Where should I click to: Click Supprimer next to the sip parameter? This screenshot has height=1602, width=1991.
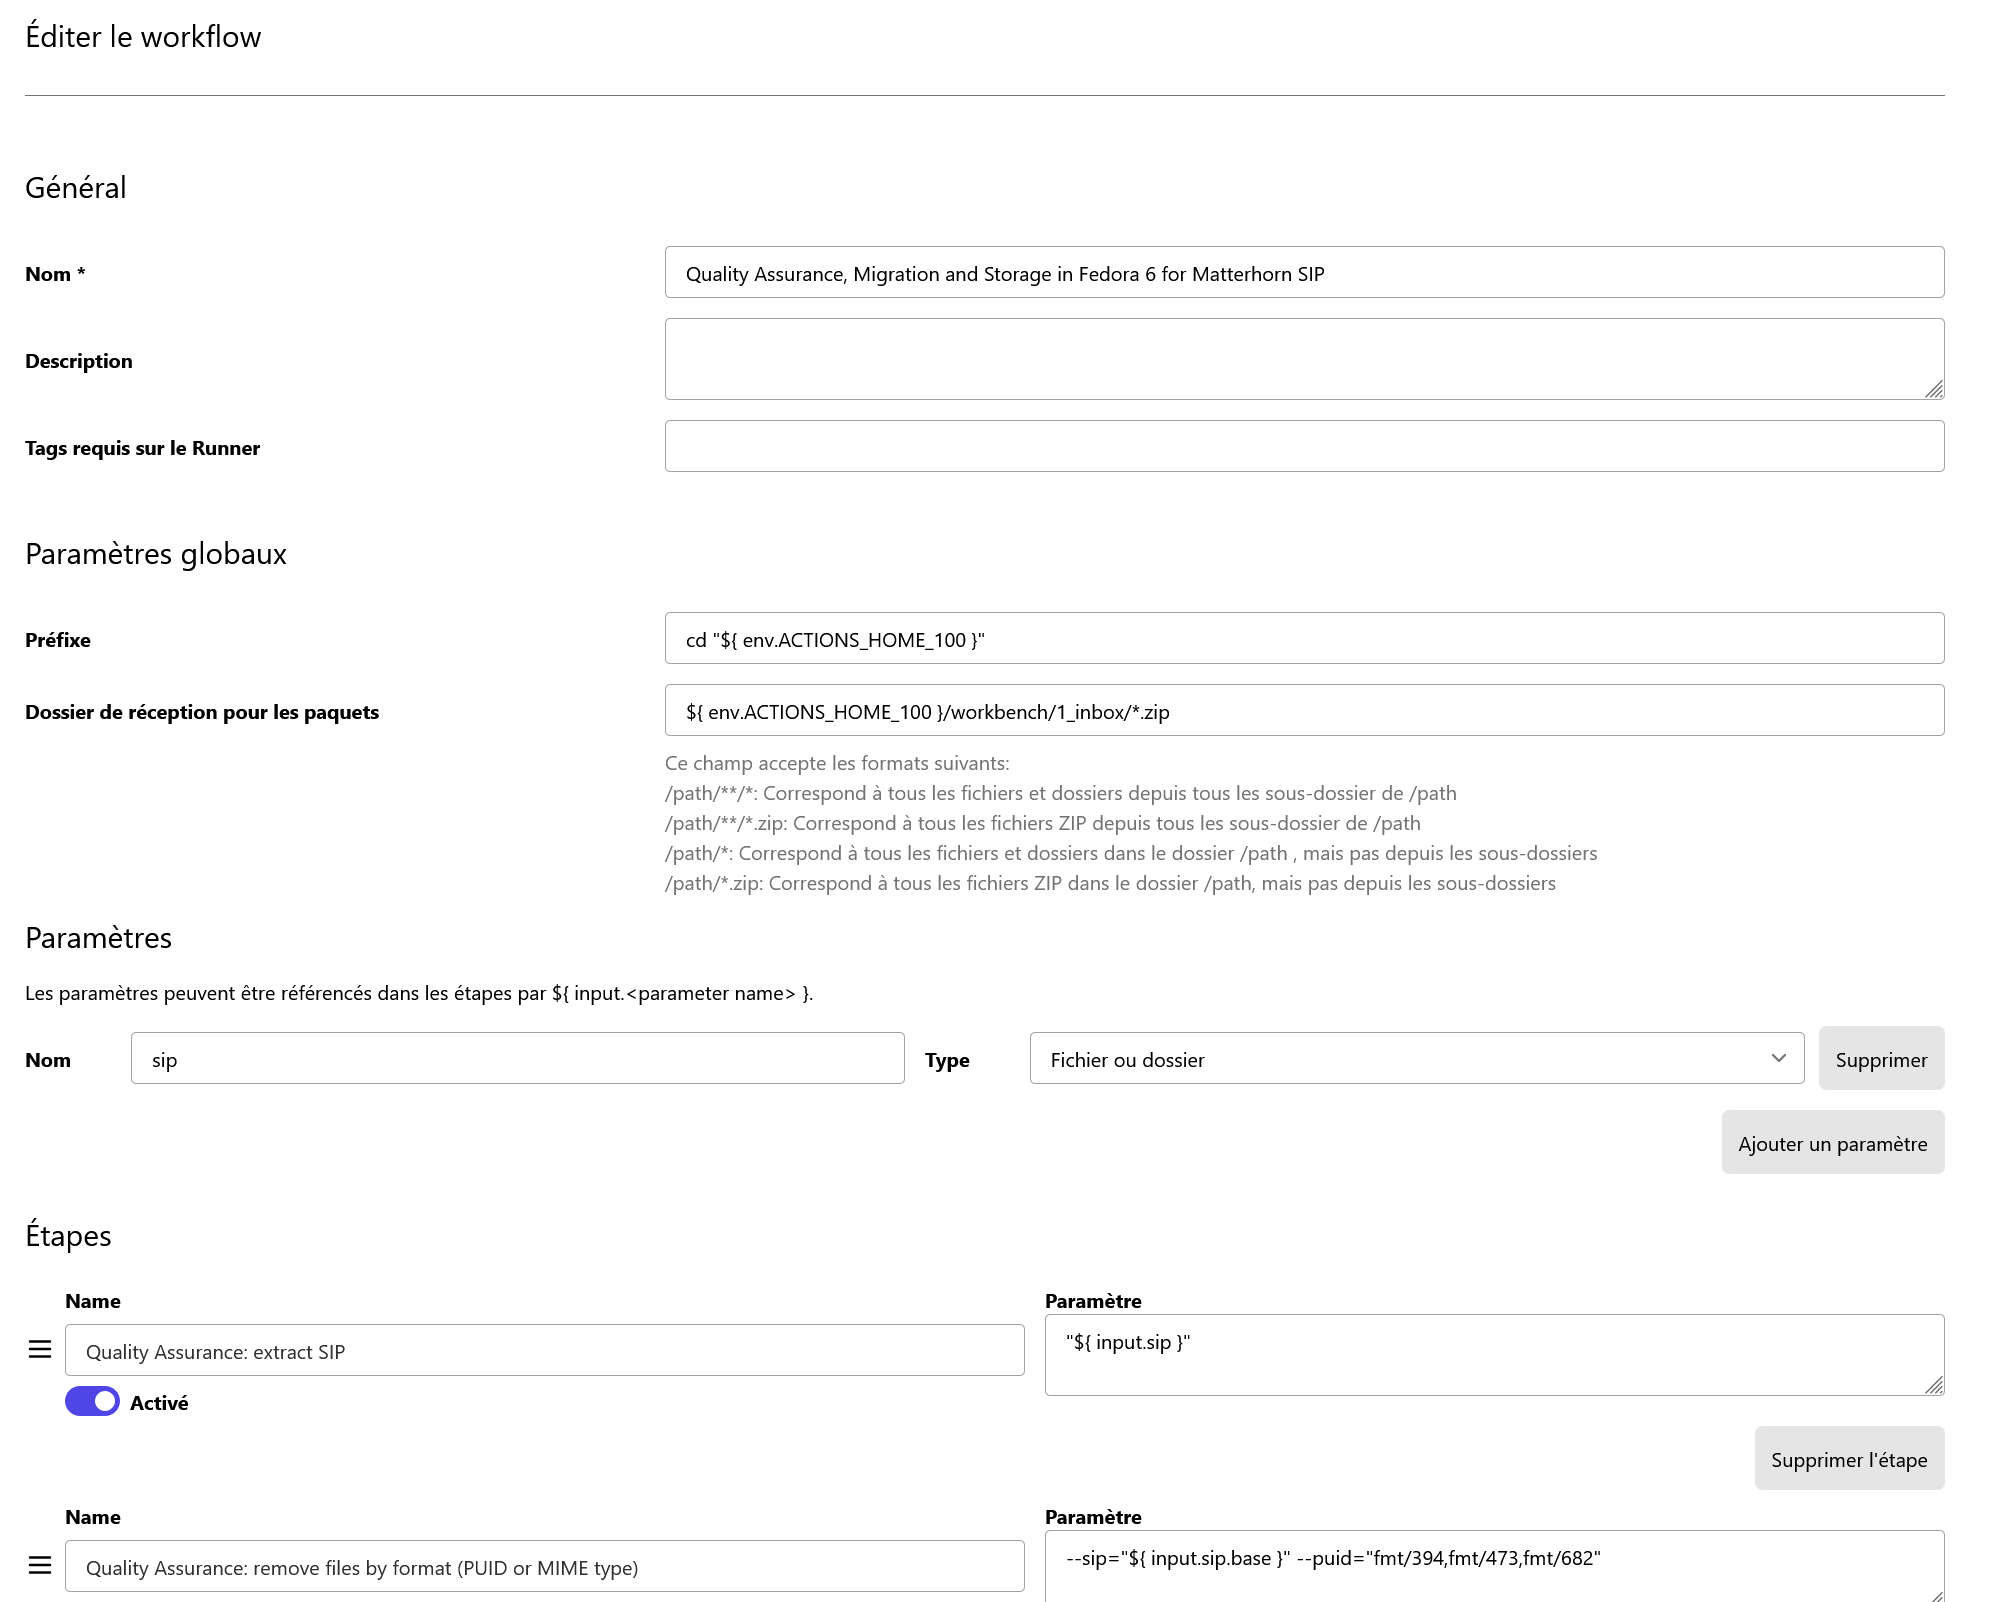[x=1881, y=1058]
